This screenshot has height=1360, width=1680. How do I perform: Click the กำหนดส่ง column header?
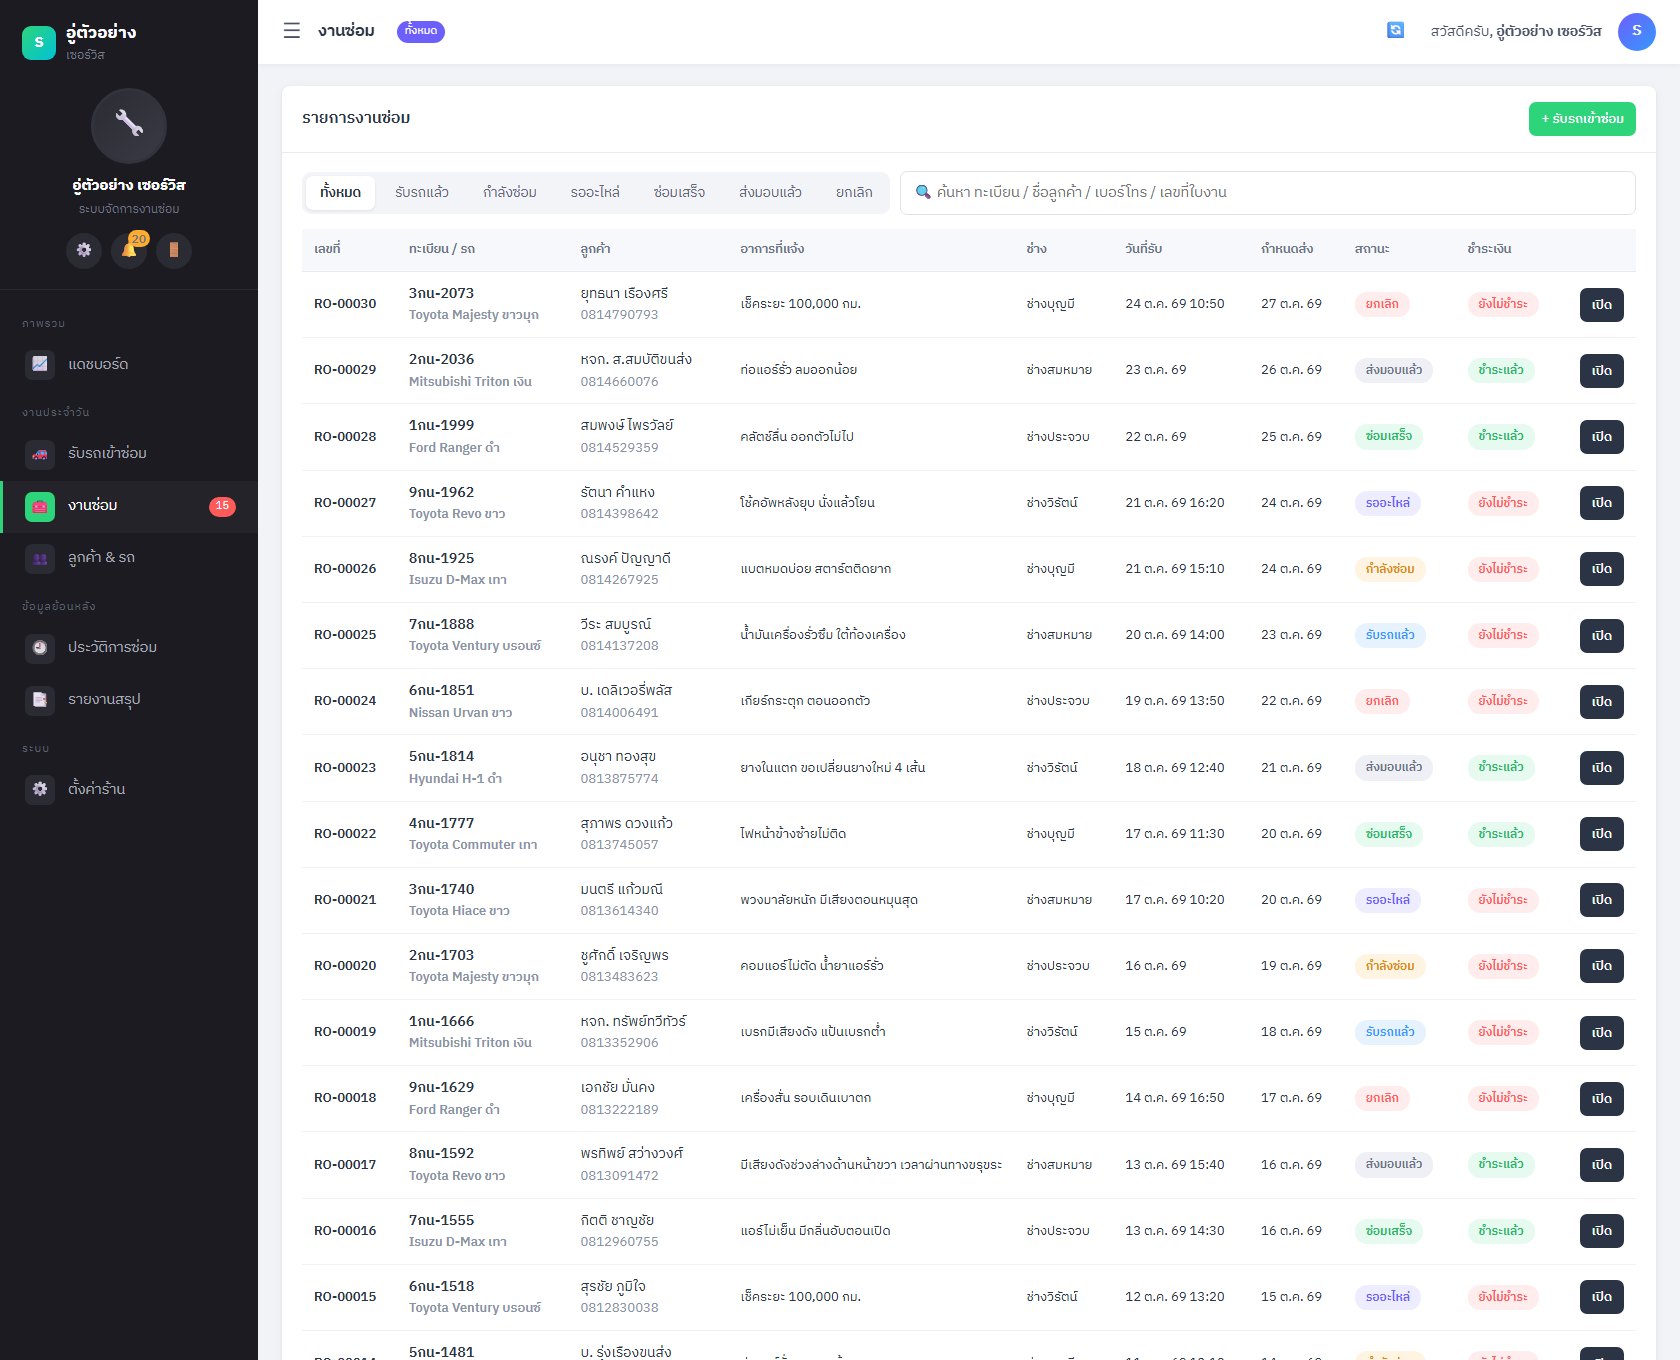pyautogui.click(x=1287, y=249)
